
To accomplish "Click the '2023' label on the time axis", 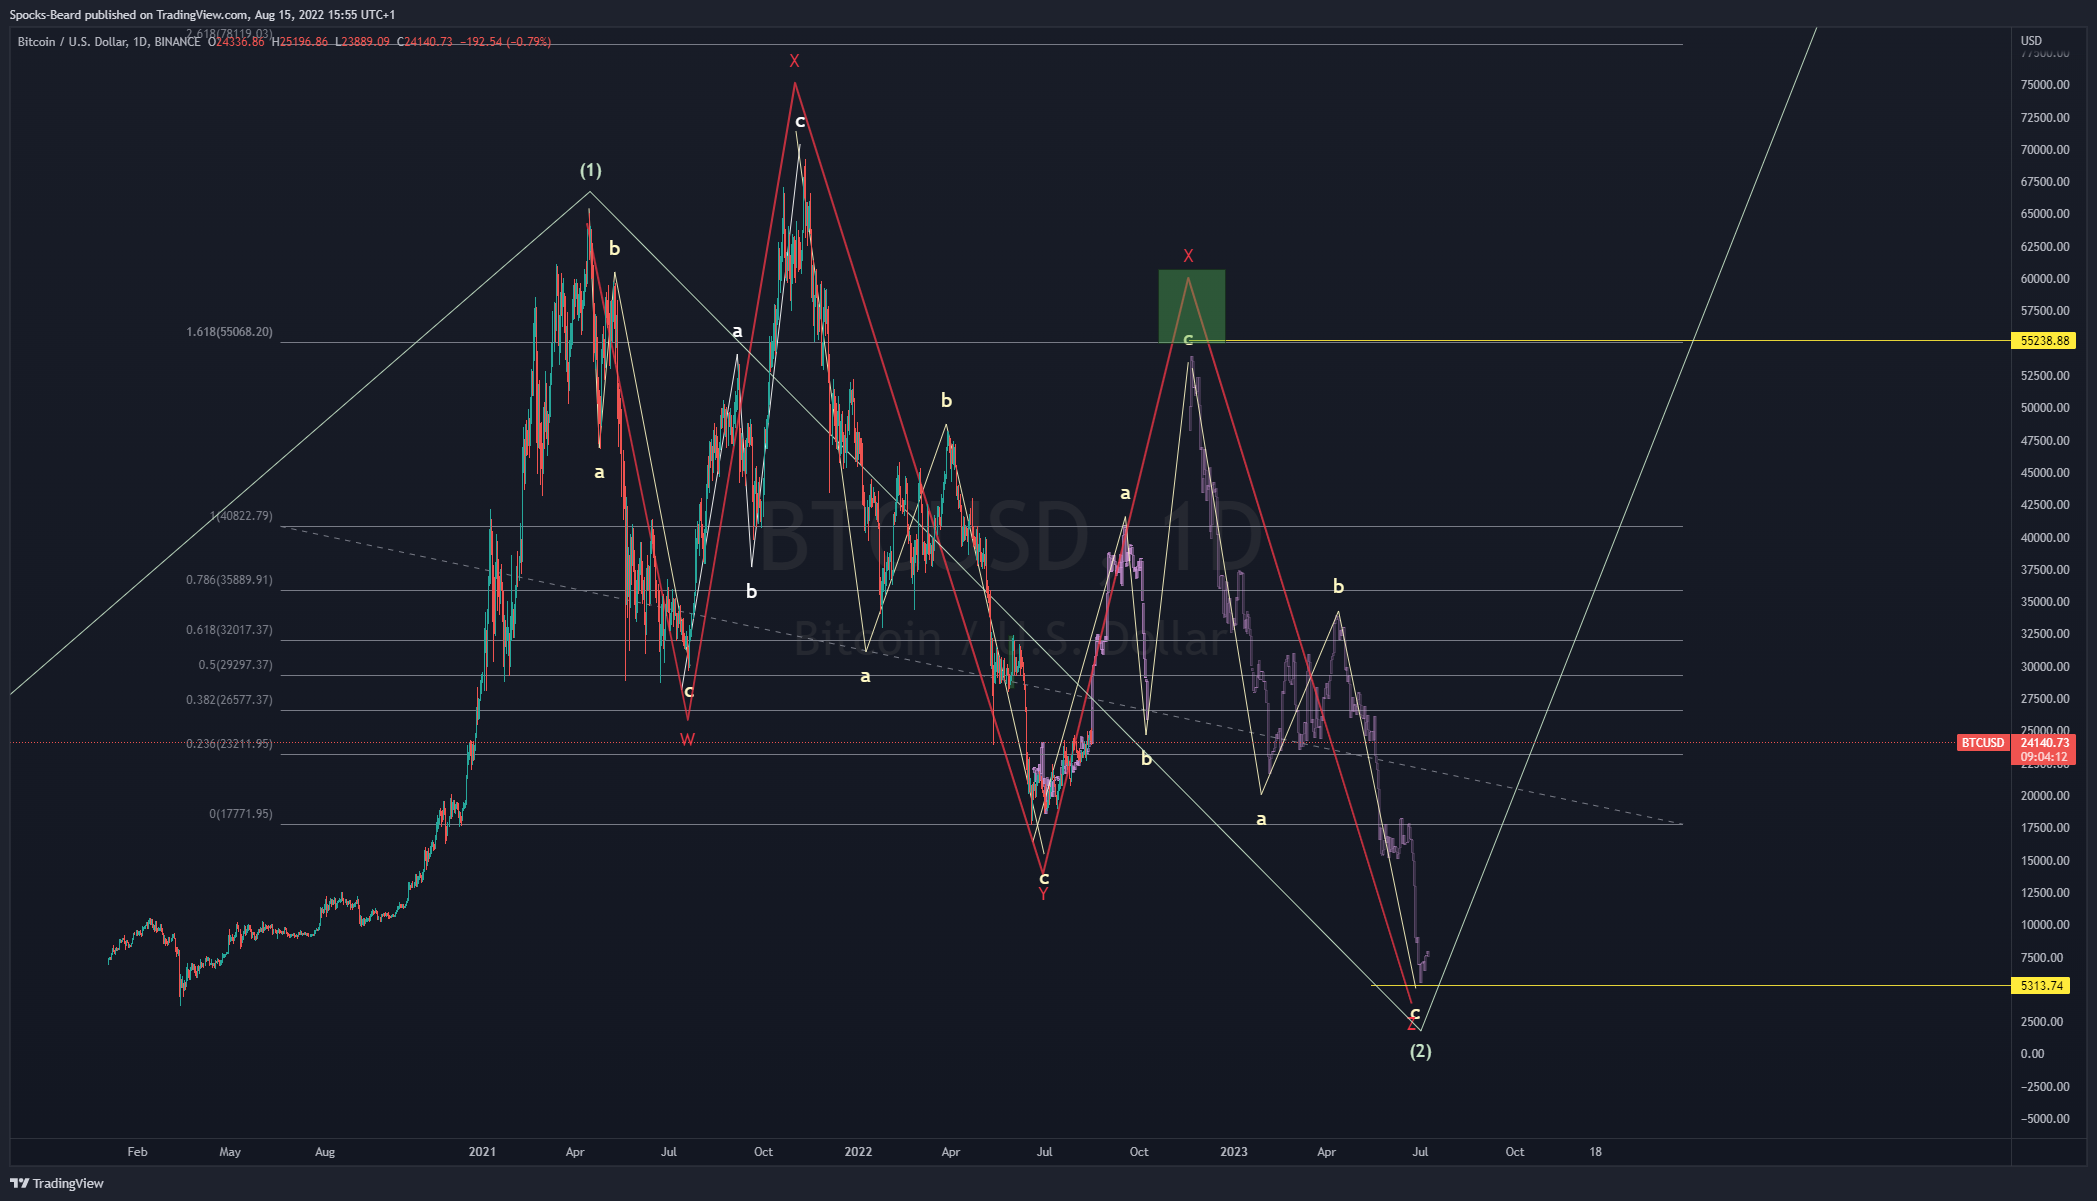I will [x=1234, y=1152].
